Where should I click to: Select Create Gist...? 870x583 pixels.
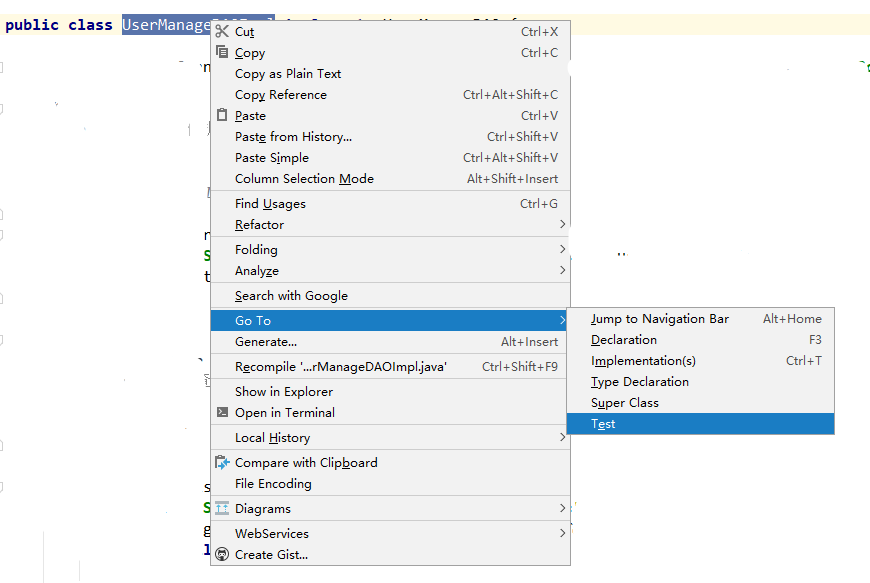[390, 555]
